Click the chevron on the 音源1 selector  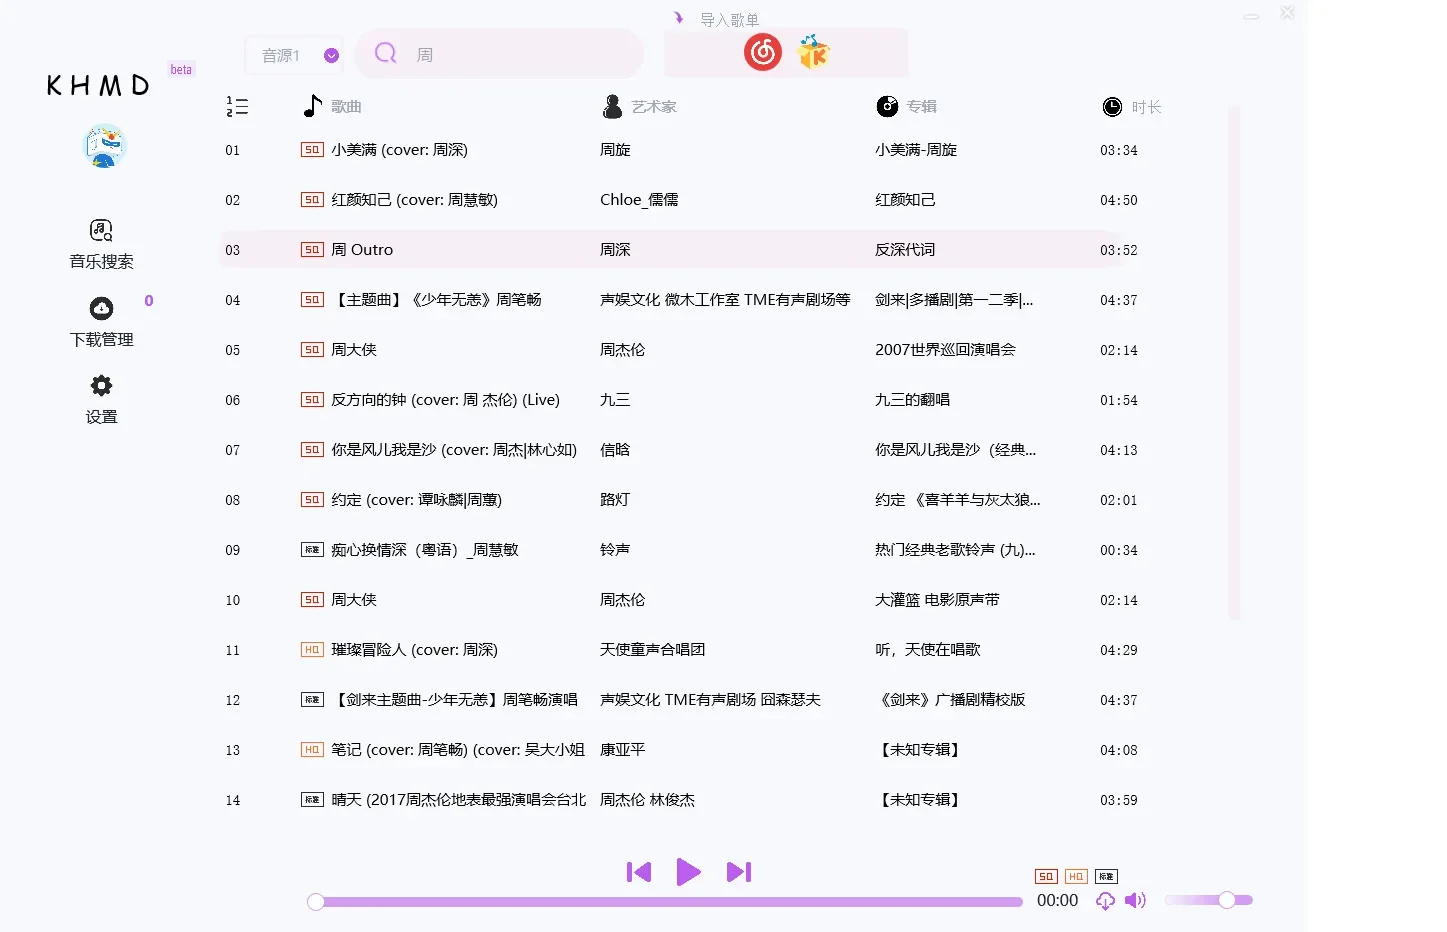tap(330, 55)
